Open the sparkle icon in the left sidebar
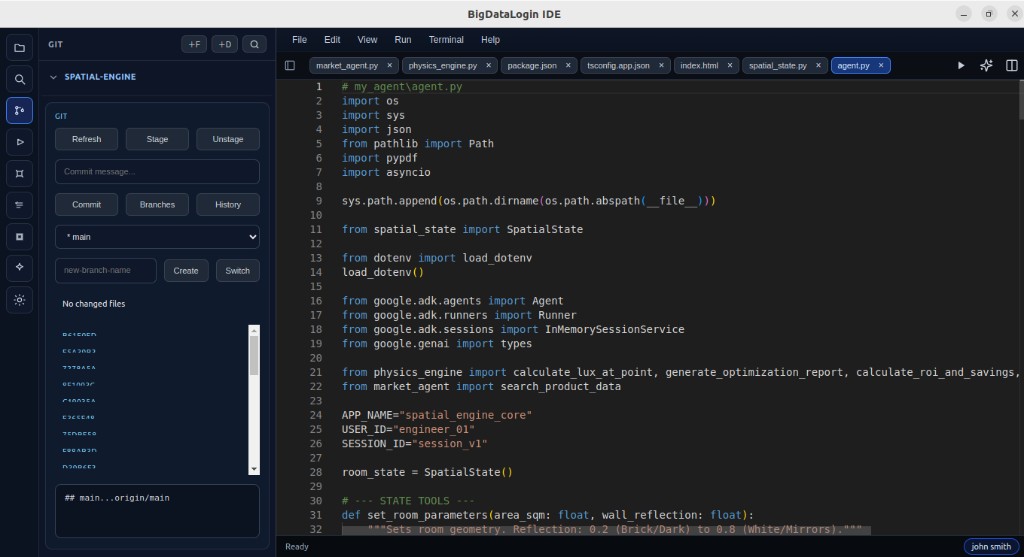1024x557 pixels. coord(20,267)
